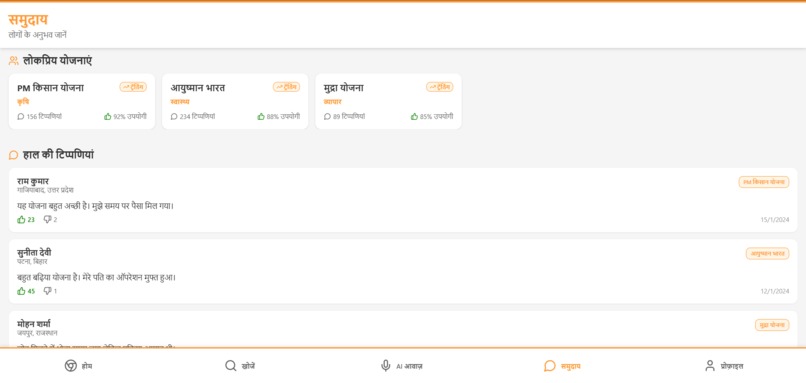The image size is (806, 383).
Task: Open the मुद्रा योजना card
Action: 388,101
